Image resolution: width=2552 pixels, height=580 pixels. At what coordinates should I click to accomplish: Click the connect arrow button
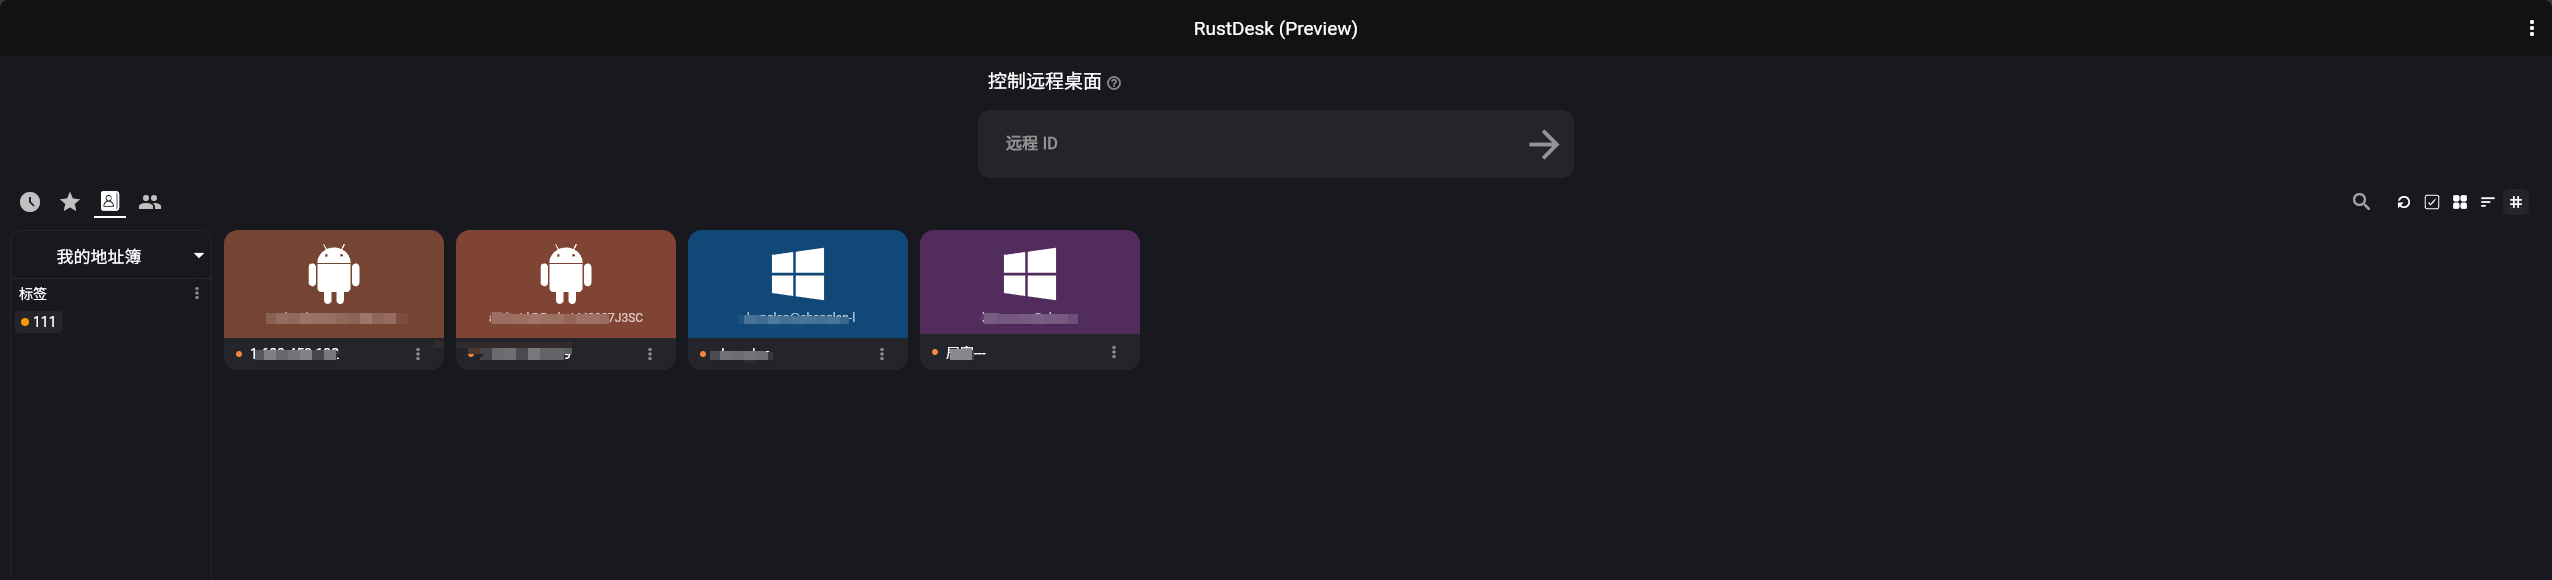(x=1544, y=144)
